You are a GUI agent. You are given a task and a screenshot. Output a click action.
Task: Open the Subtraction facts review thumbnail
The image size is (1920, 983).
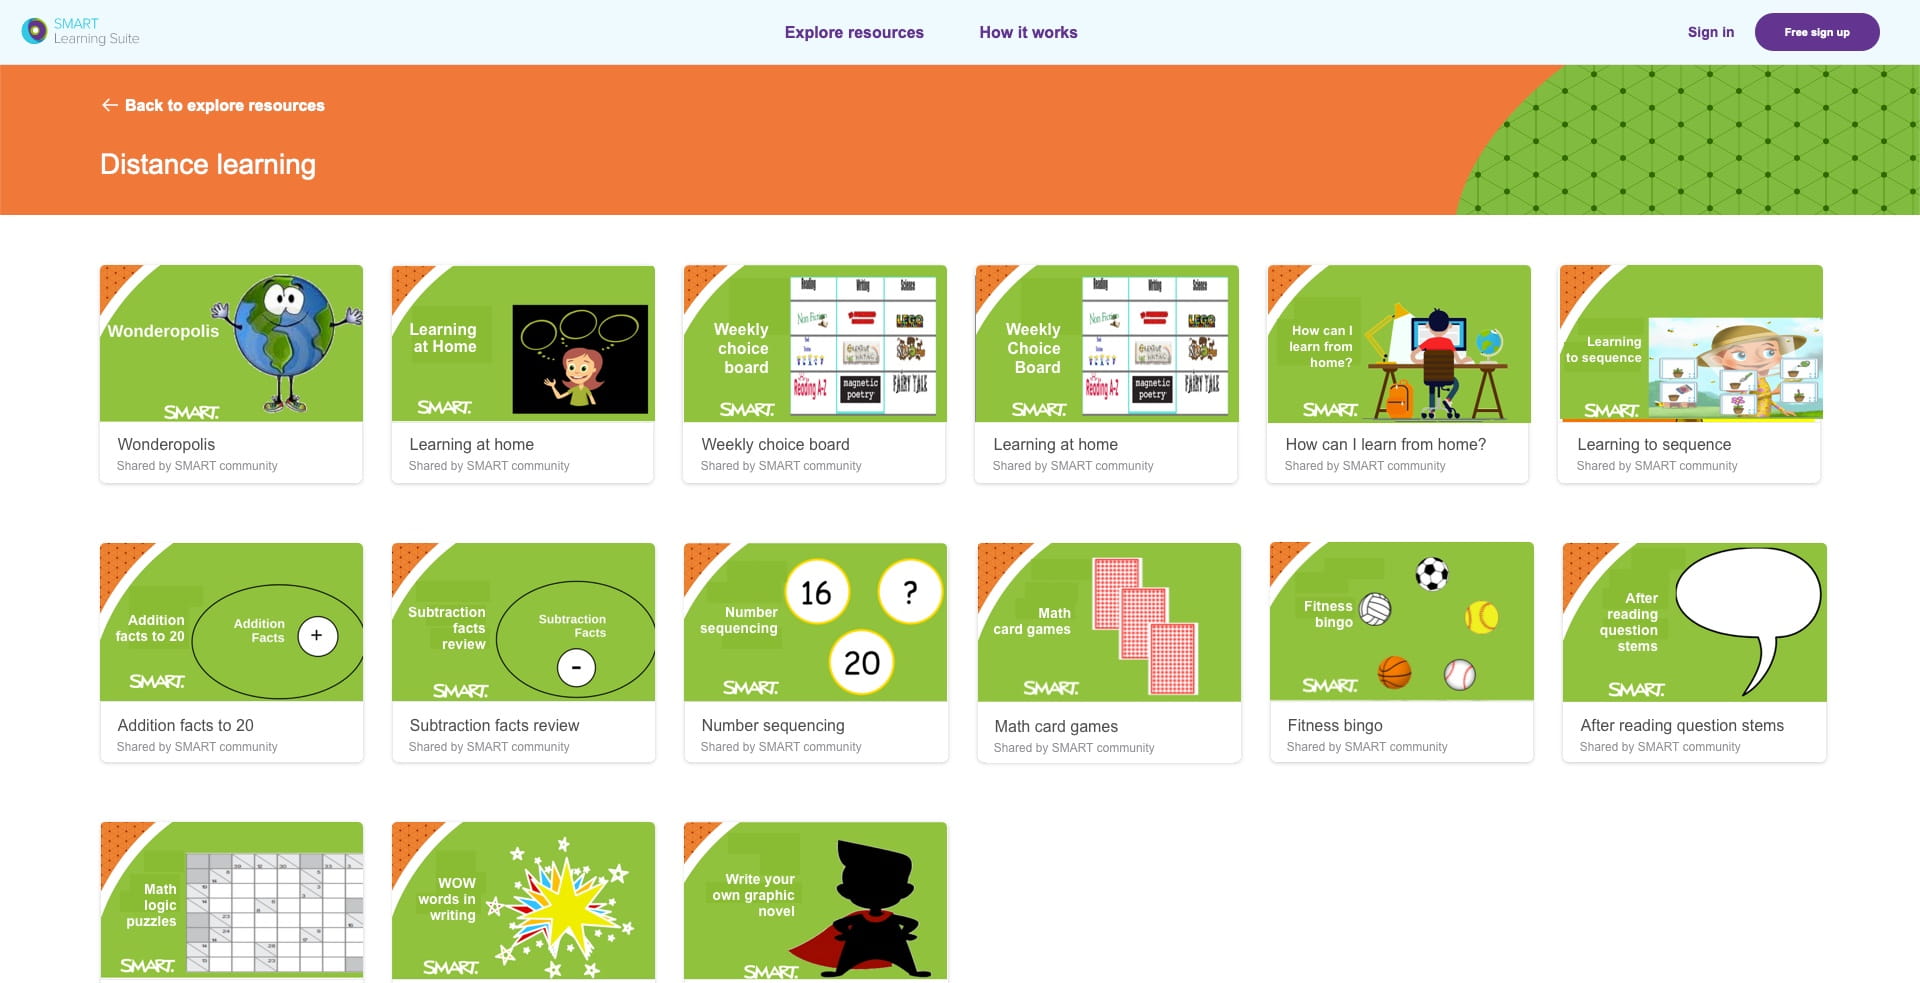point(523,621)
